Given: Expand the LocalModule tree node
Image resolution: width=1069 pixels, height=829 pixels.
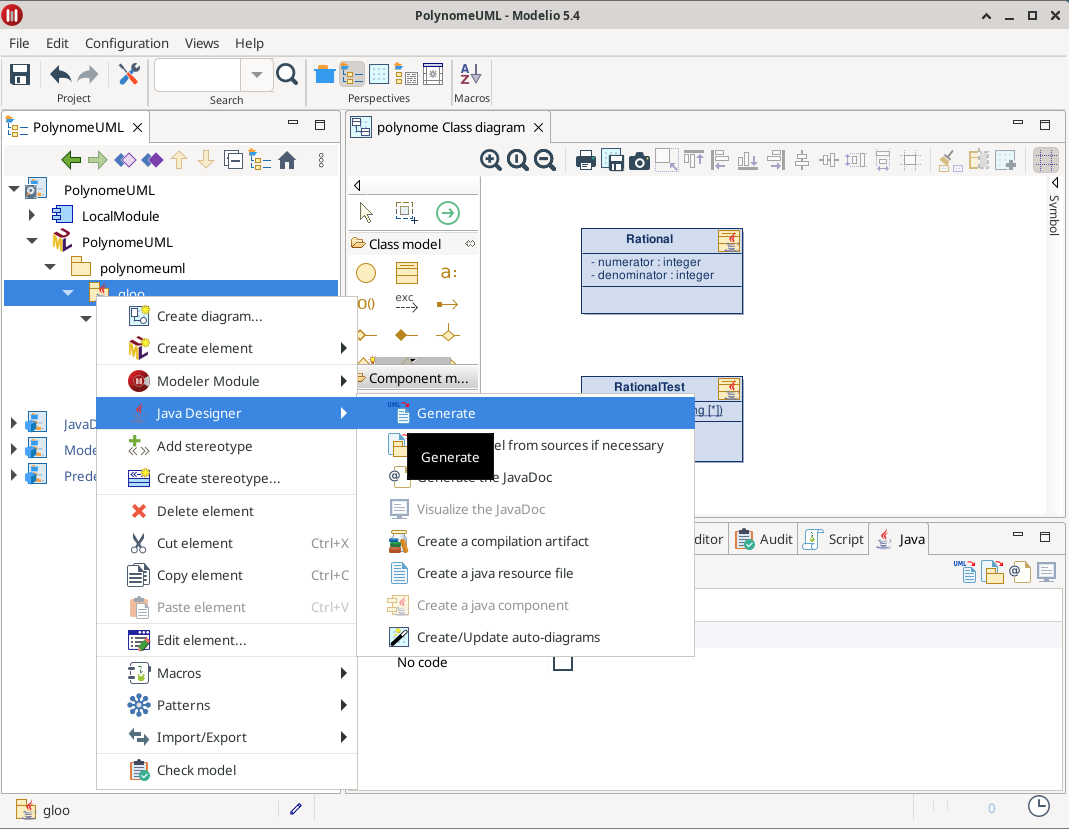Looking at the screenshot, I should [x=31, y=215].
